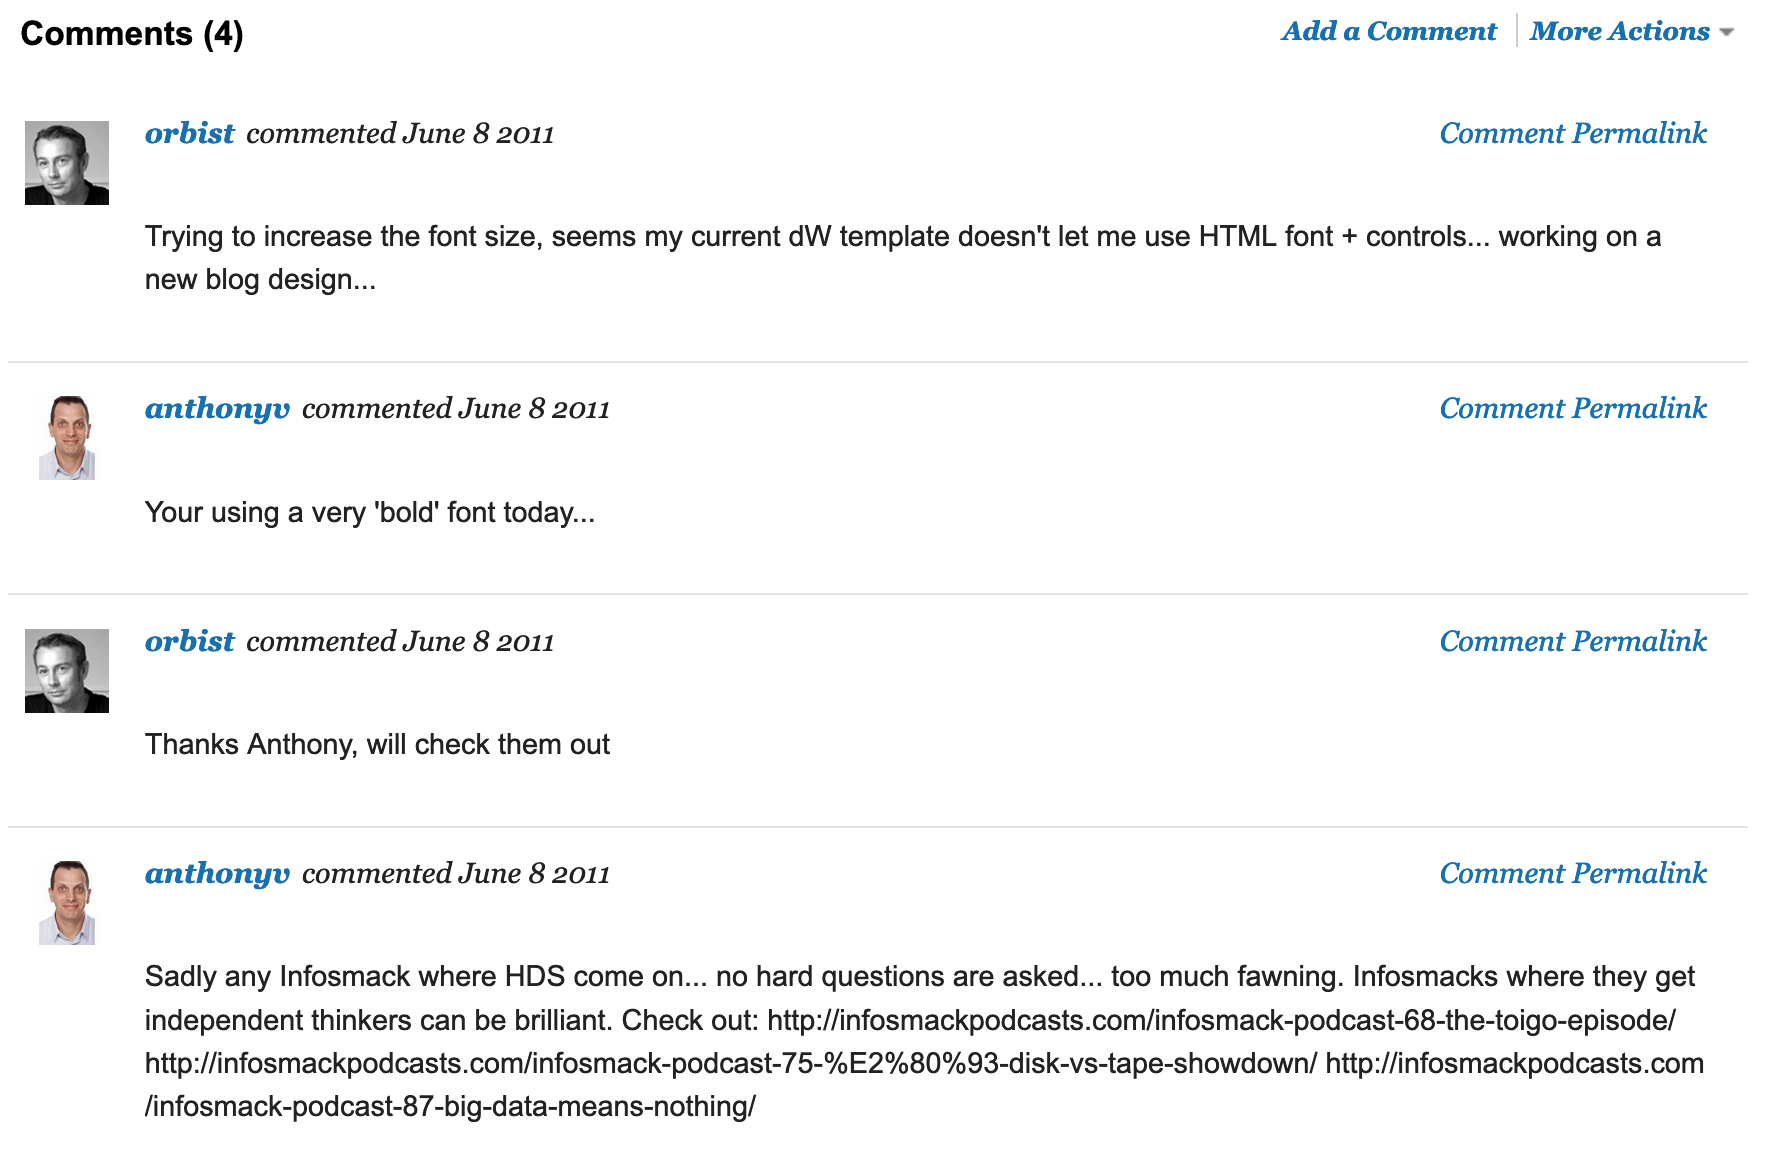Click the Infosmack podcast-68 toigo-episode URL
The width and height of the screenshot is (1770, 1168).
pyautogui.click(x=1221, y=1021)
